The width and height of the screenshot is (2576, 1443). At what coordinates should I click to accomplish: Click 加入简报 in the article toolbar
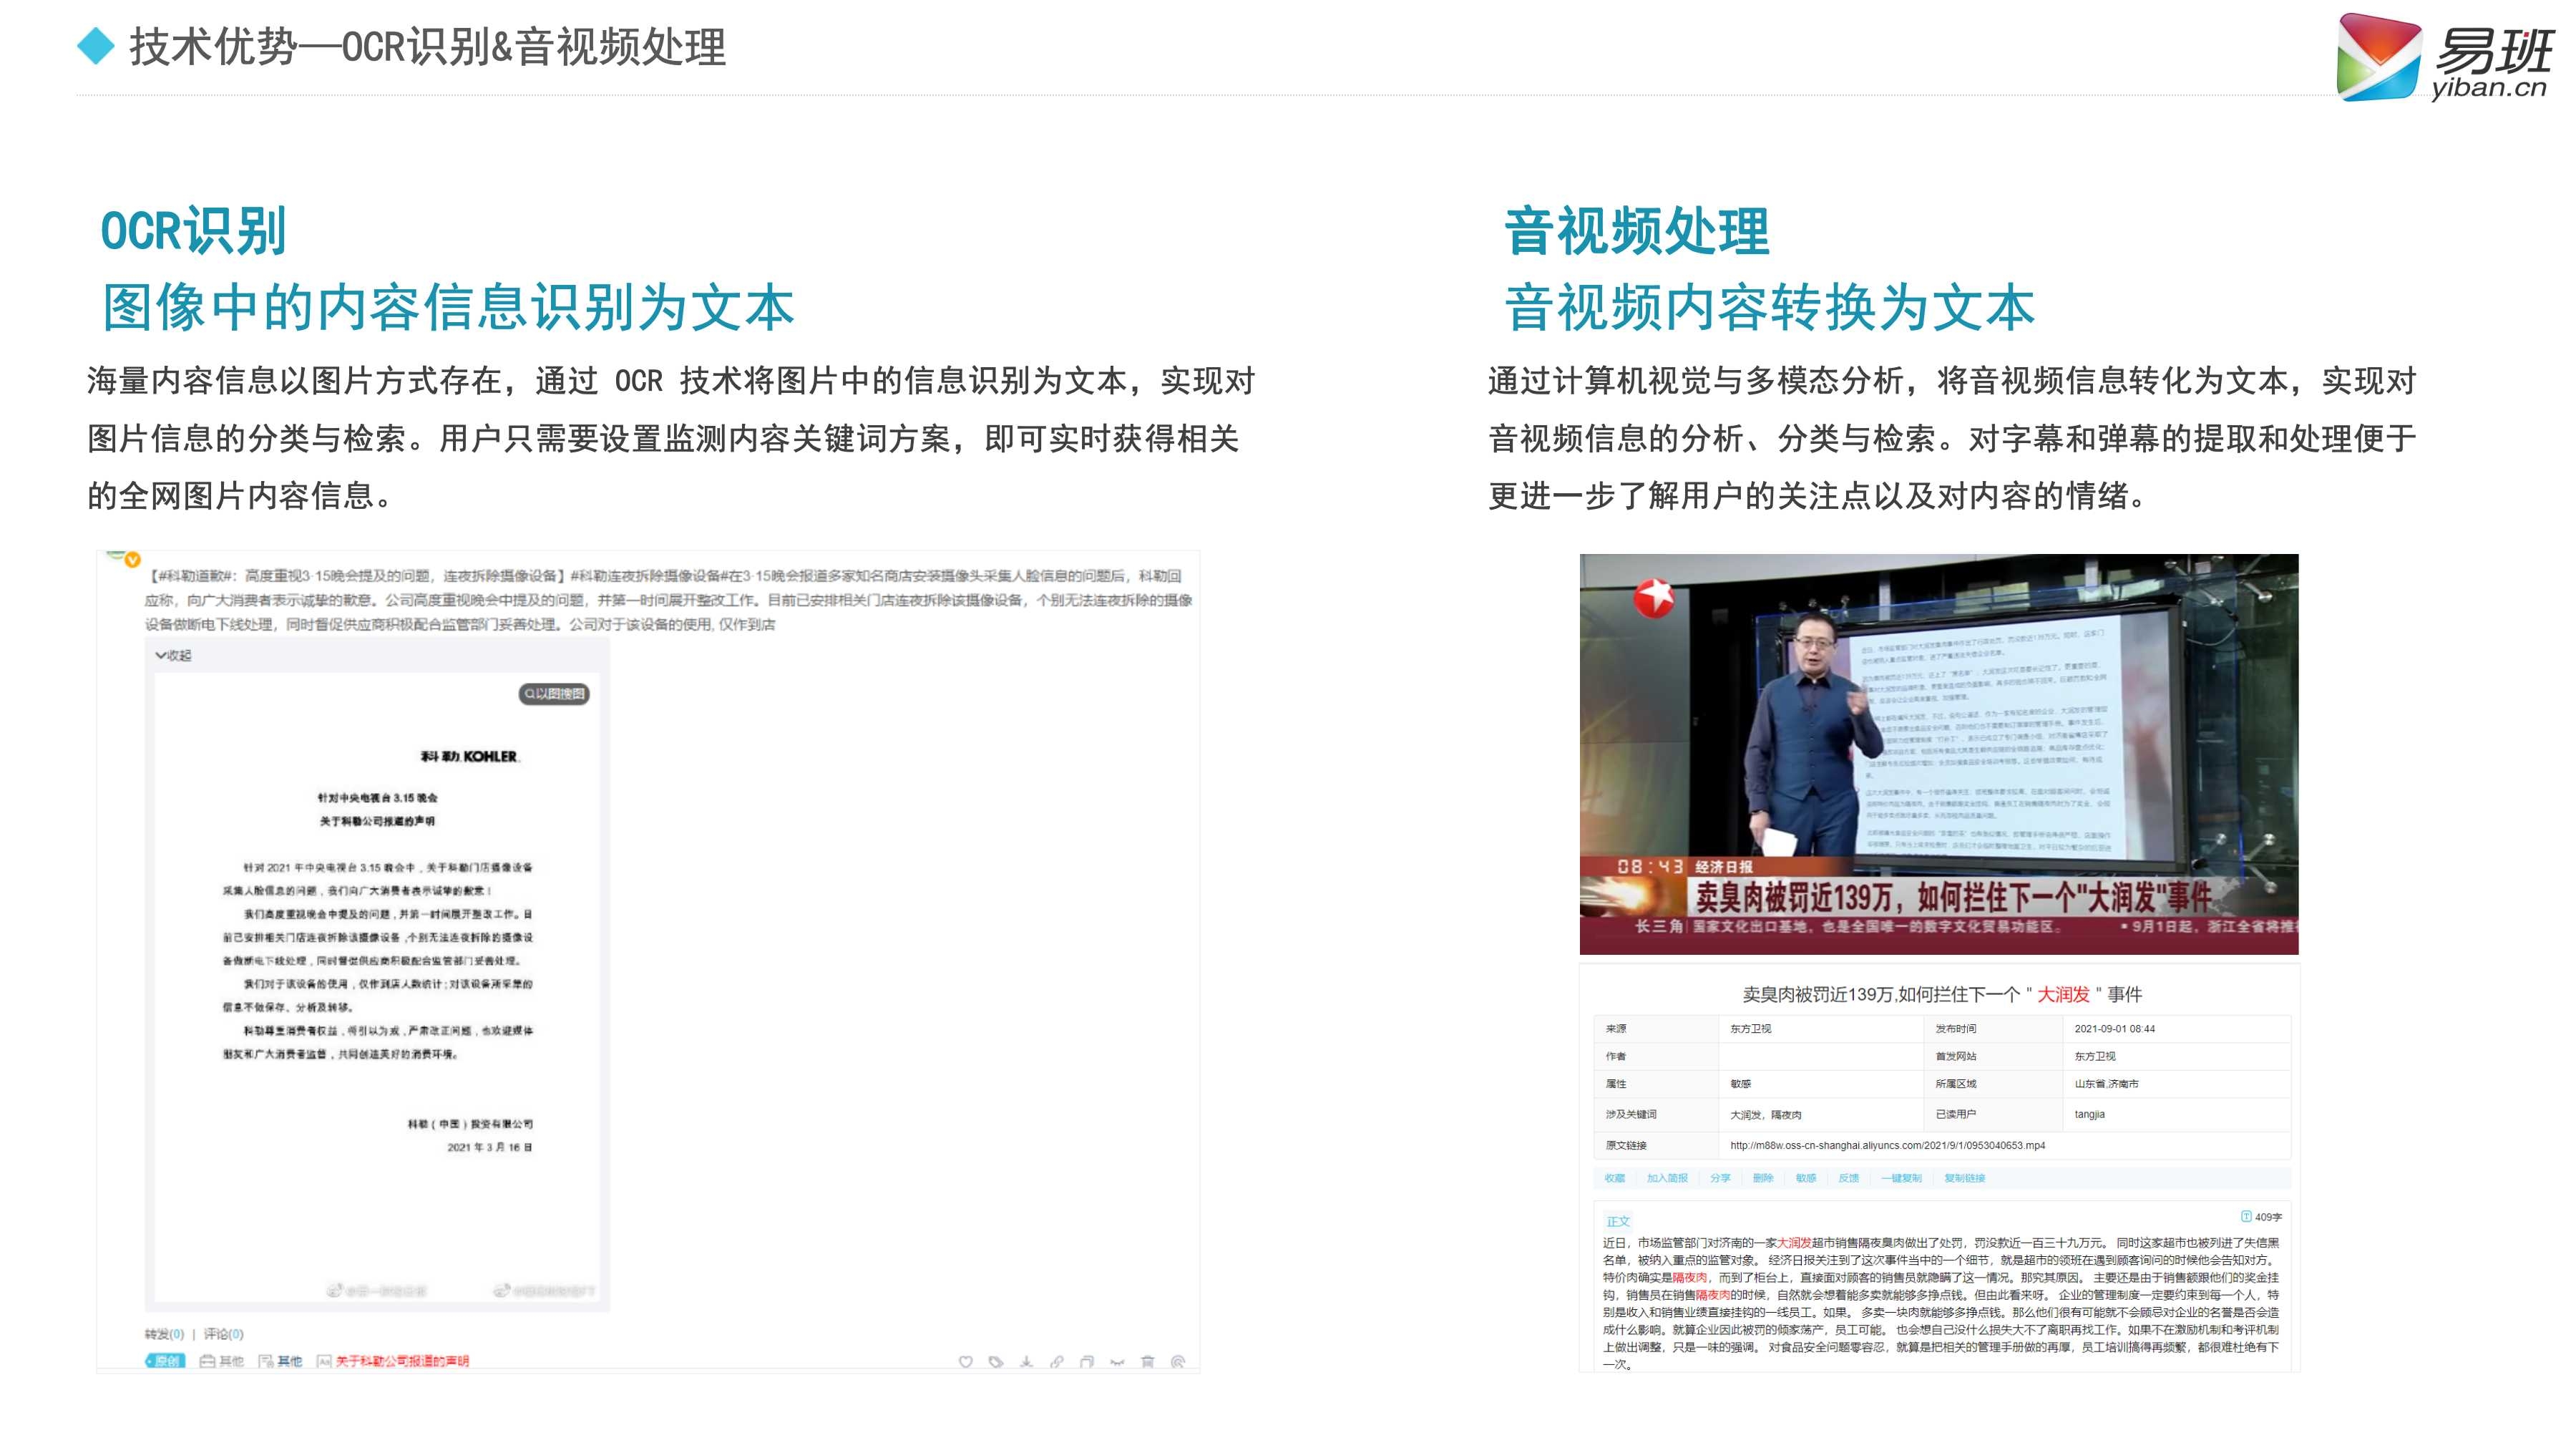[1667, 1178]
